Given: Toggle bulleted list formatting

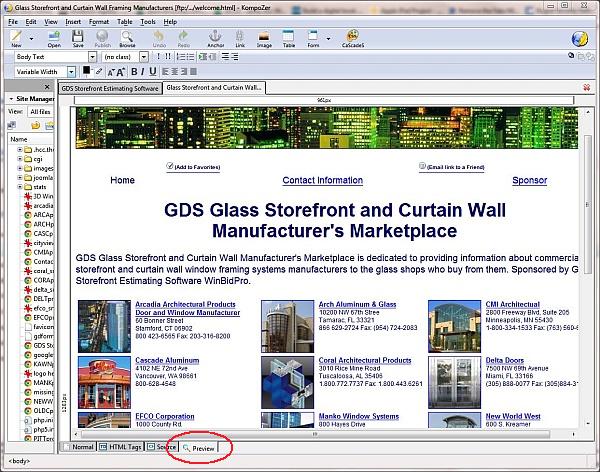Looking at the screenshot, I should click(190, 57).
